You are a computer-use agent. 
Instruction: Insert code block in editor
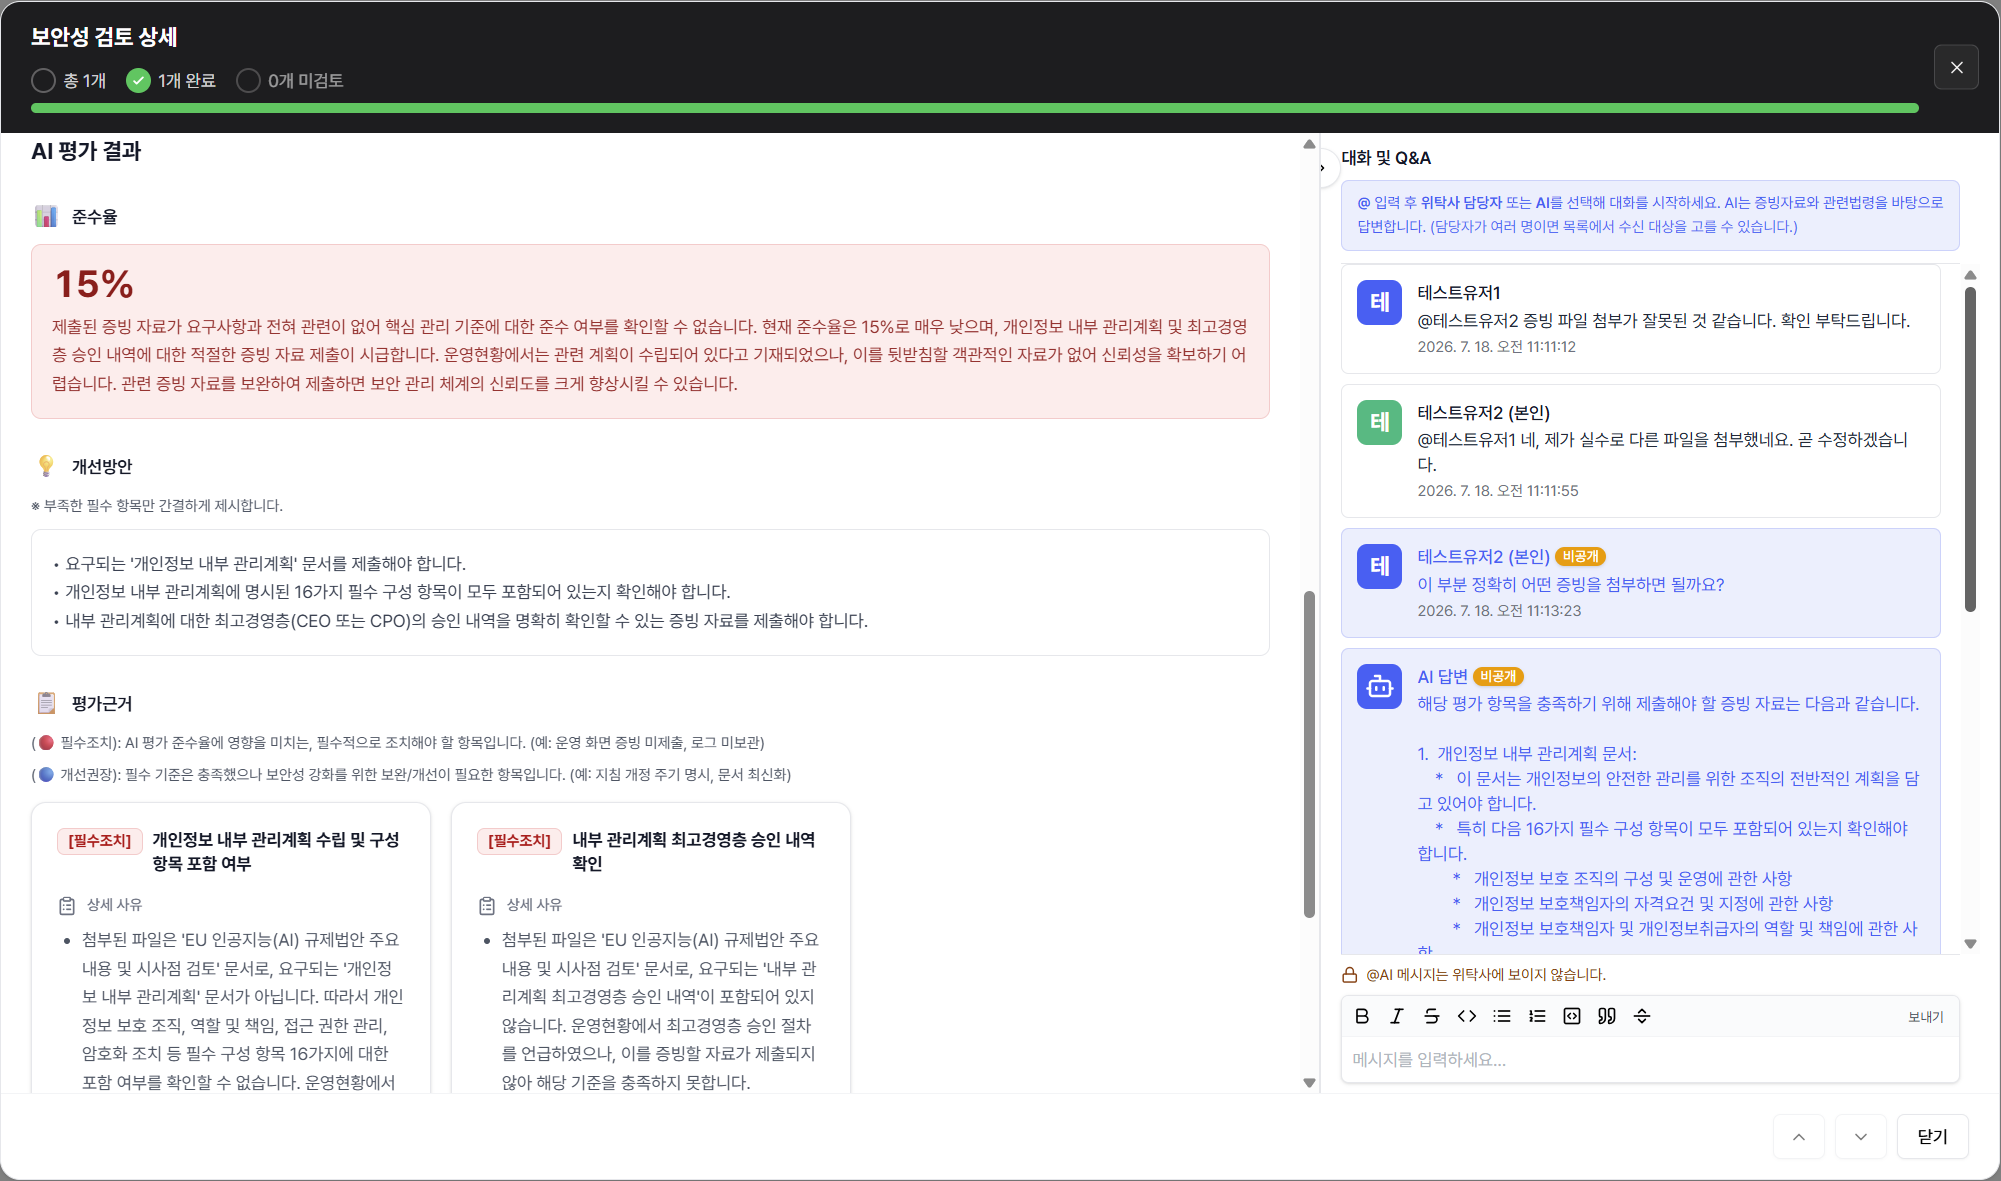coord(1572,1016)
